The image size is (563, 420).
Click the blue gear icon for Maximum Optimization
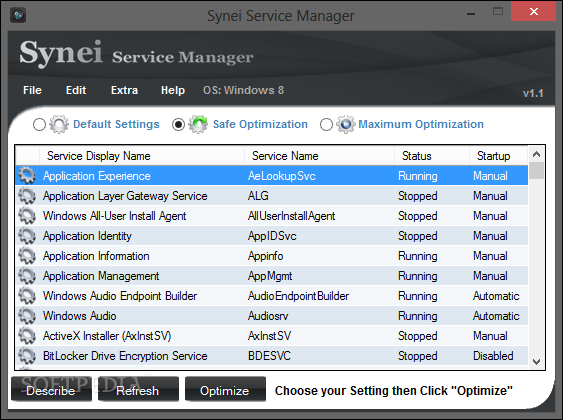coord(345,124)
